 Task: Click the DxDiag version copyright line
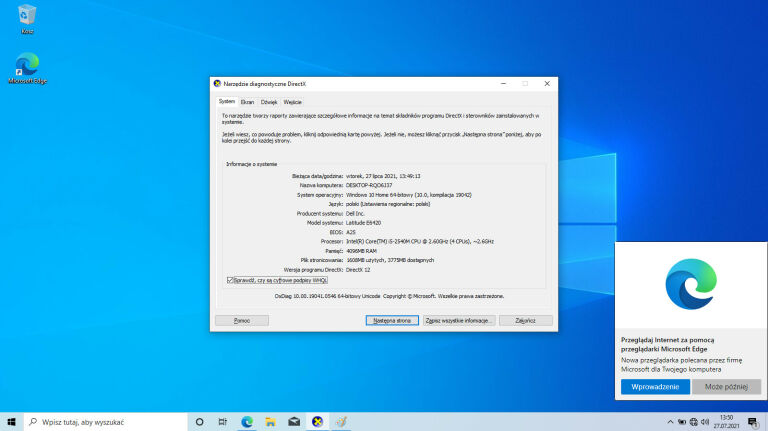point(389,296)
